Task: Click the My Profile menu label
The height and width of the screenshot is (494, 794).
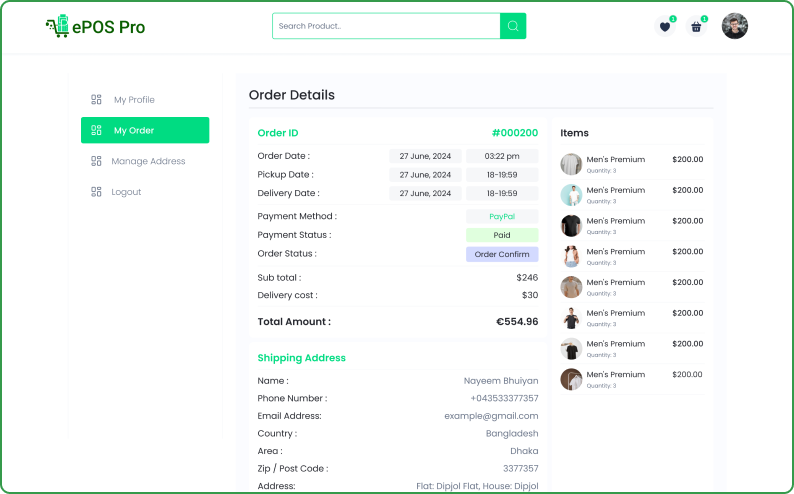Action: pos(134,100)
